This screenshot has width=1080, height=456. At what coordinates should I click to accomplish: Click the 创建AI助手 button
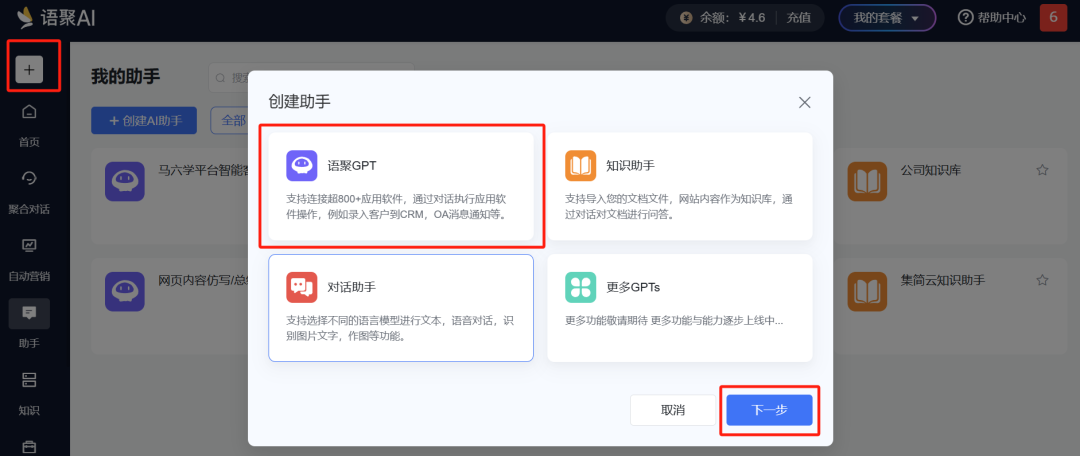tap(144, 121)
